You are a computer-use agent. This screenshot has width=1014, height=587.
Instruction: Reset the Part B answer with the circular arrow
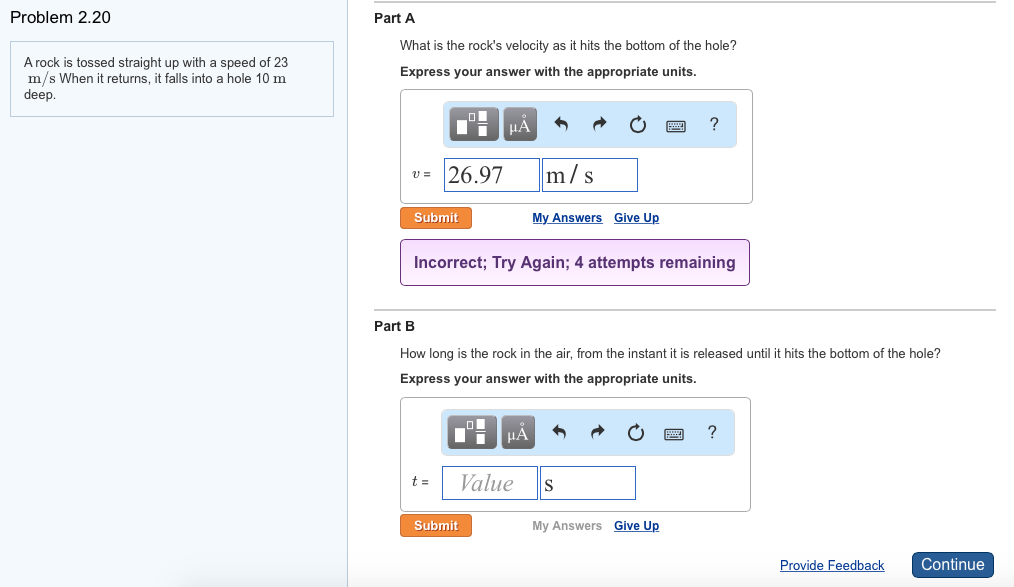click(637, 433)
